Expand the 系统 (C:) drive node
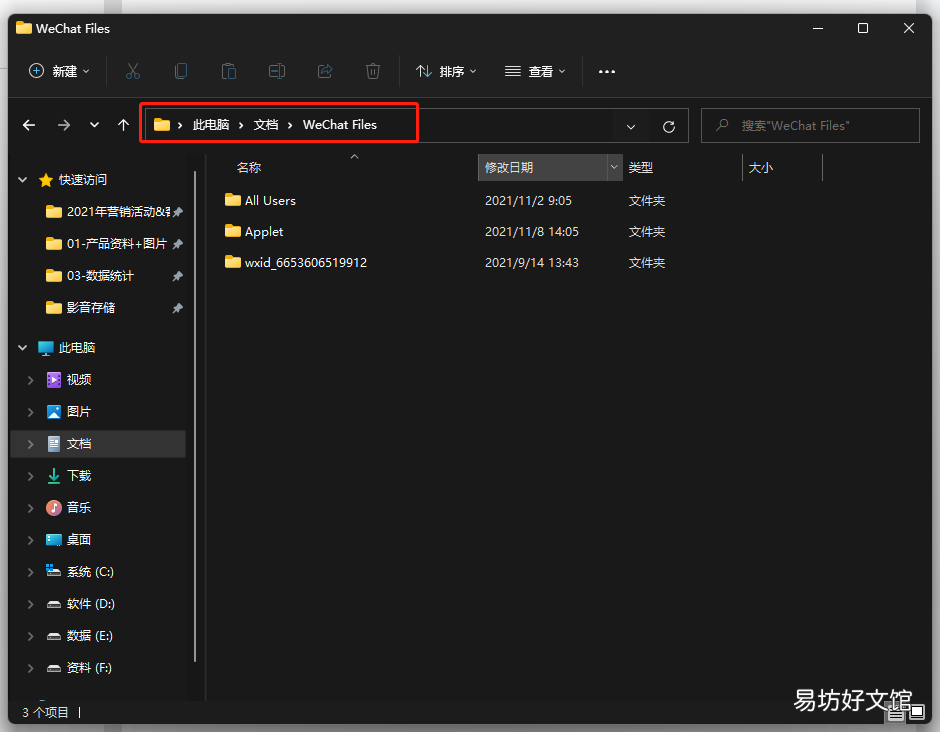 tap(31, 572)
